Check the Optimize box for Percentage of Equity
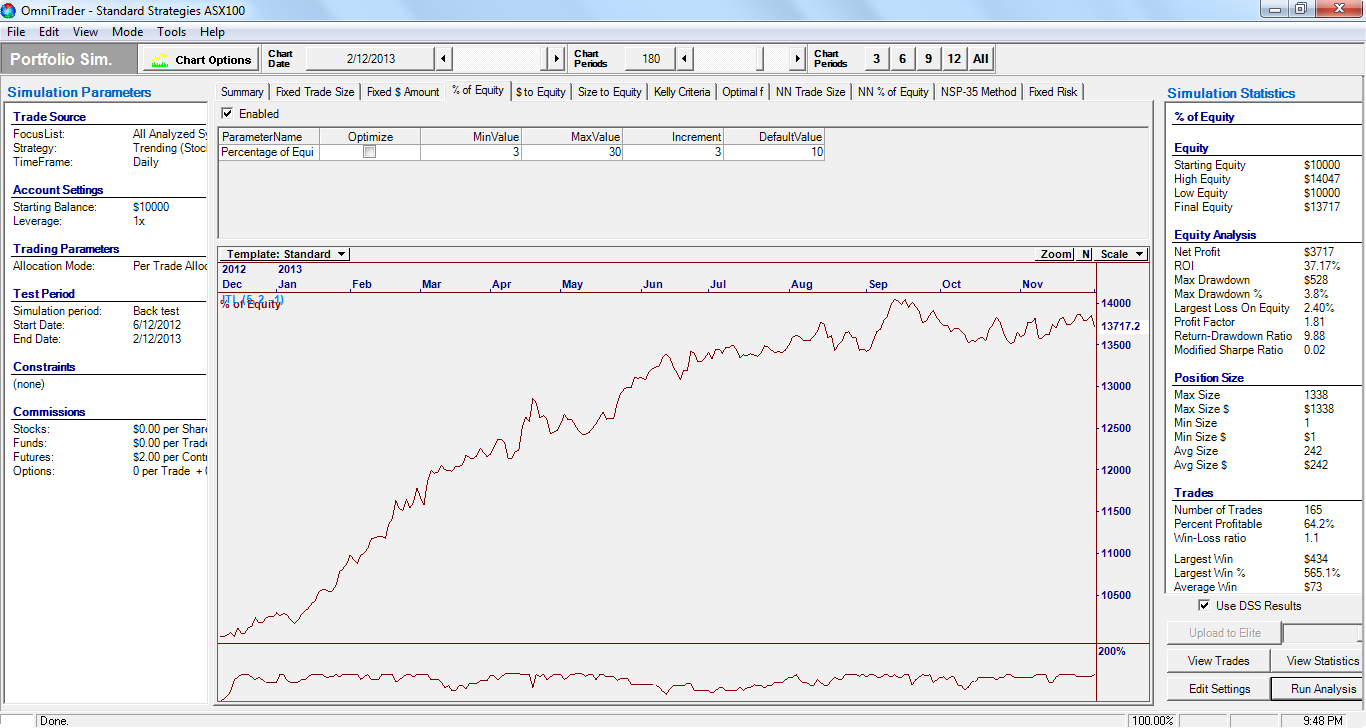 [370, 152]
